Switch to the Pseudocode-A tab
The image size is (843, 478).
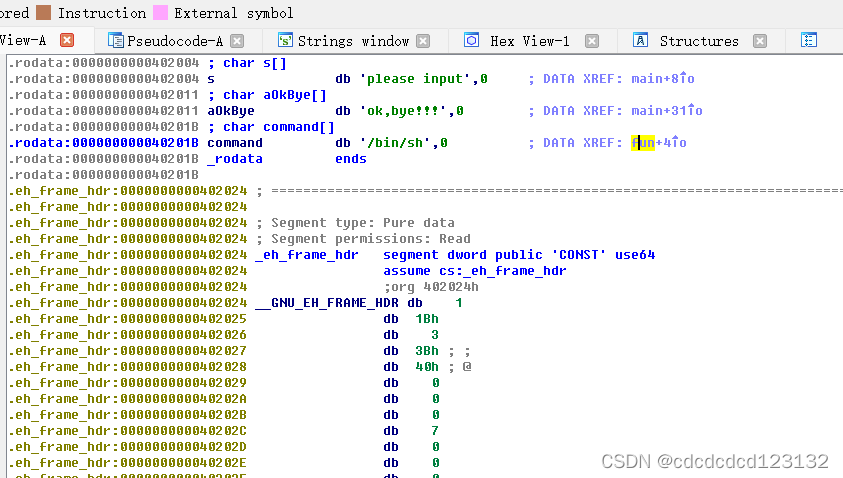pos(175,41)
